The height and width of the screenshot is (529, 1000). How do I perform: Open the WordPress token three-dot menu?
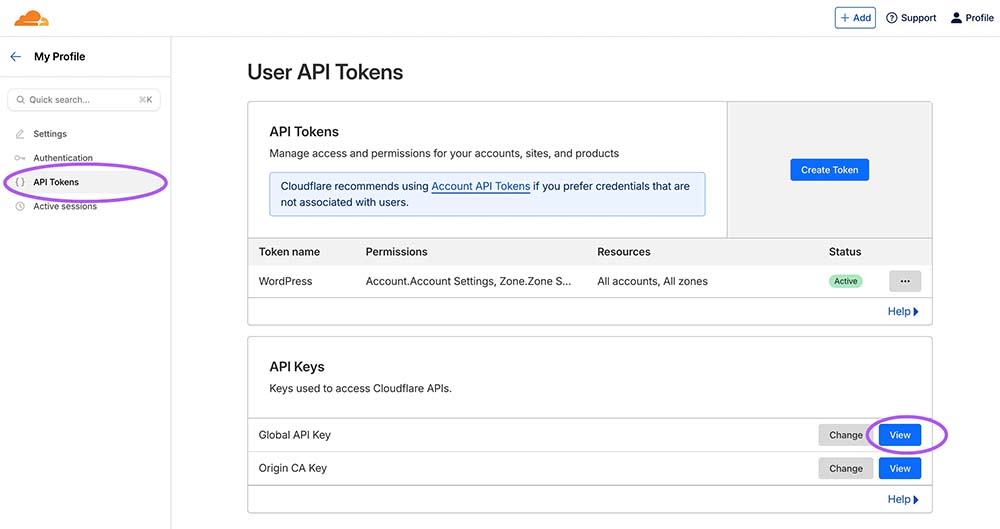[905, 281]
